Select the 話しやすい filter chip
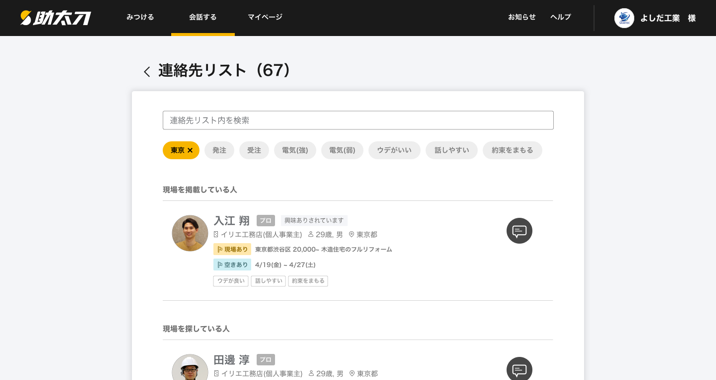Viewport: 716px width, 380px height. coord(452,150)
